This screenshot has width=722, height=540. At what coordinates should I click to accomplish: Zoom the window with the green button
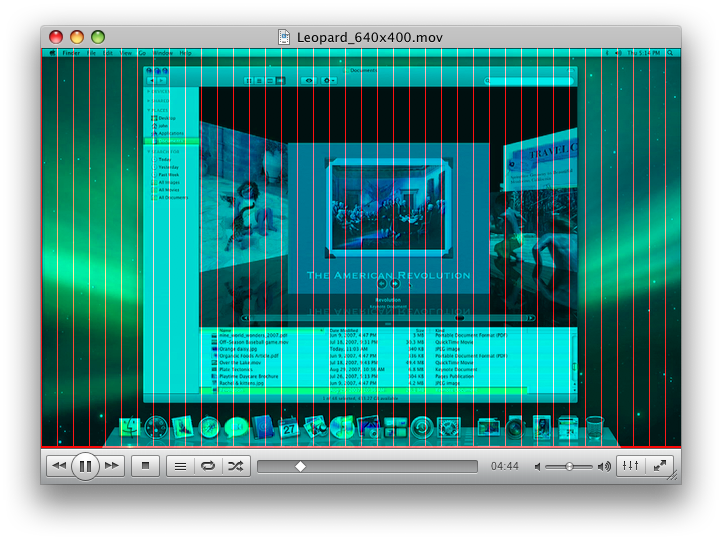[x=98, y=37]
